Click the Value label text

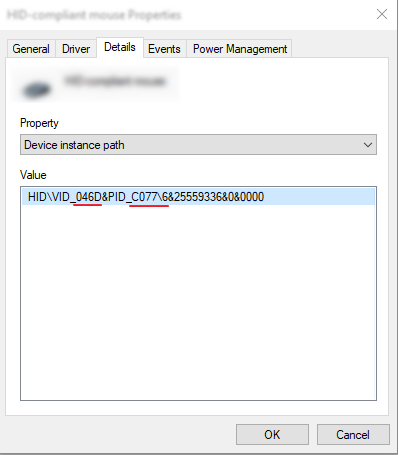coord(33,175)
